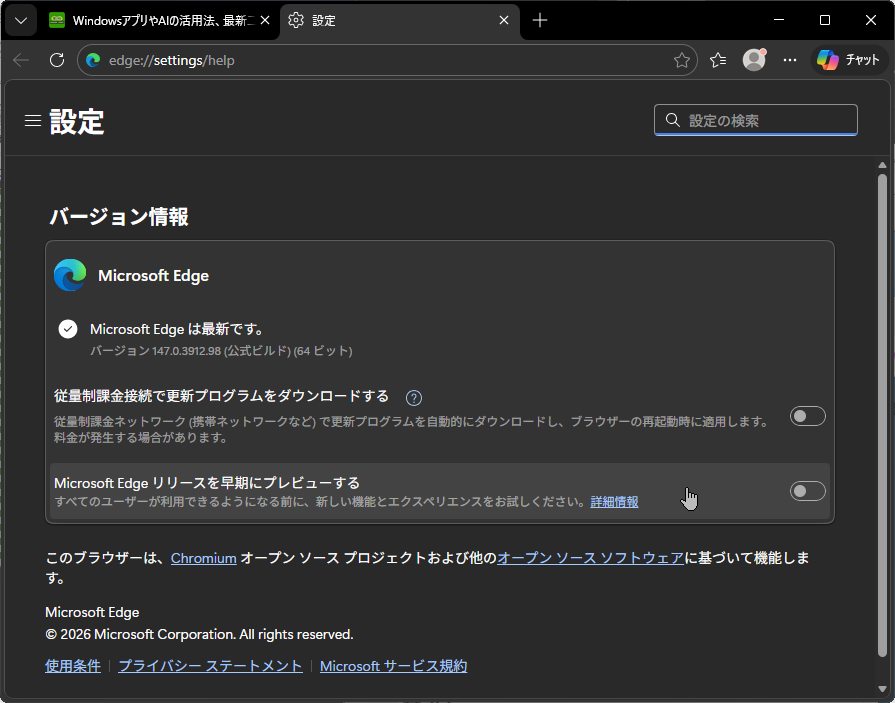Maximize the Edge window
This screenshot has height=703, width=895.
pos(825,21)
